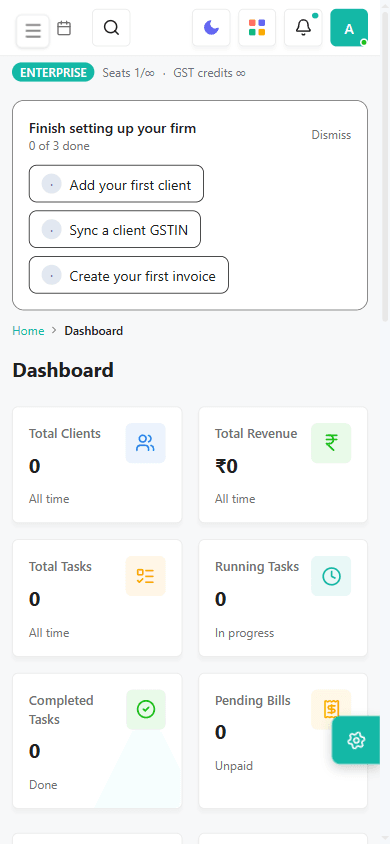Viewport: 390px width, 844px height.
Task: Click the Running Tasks clock icon
Action: (x=331, y=576)
